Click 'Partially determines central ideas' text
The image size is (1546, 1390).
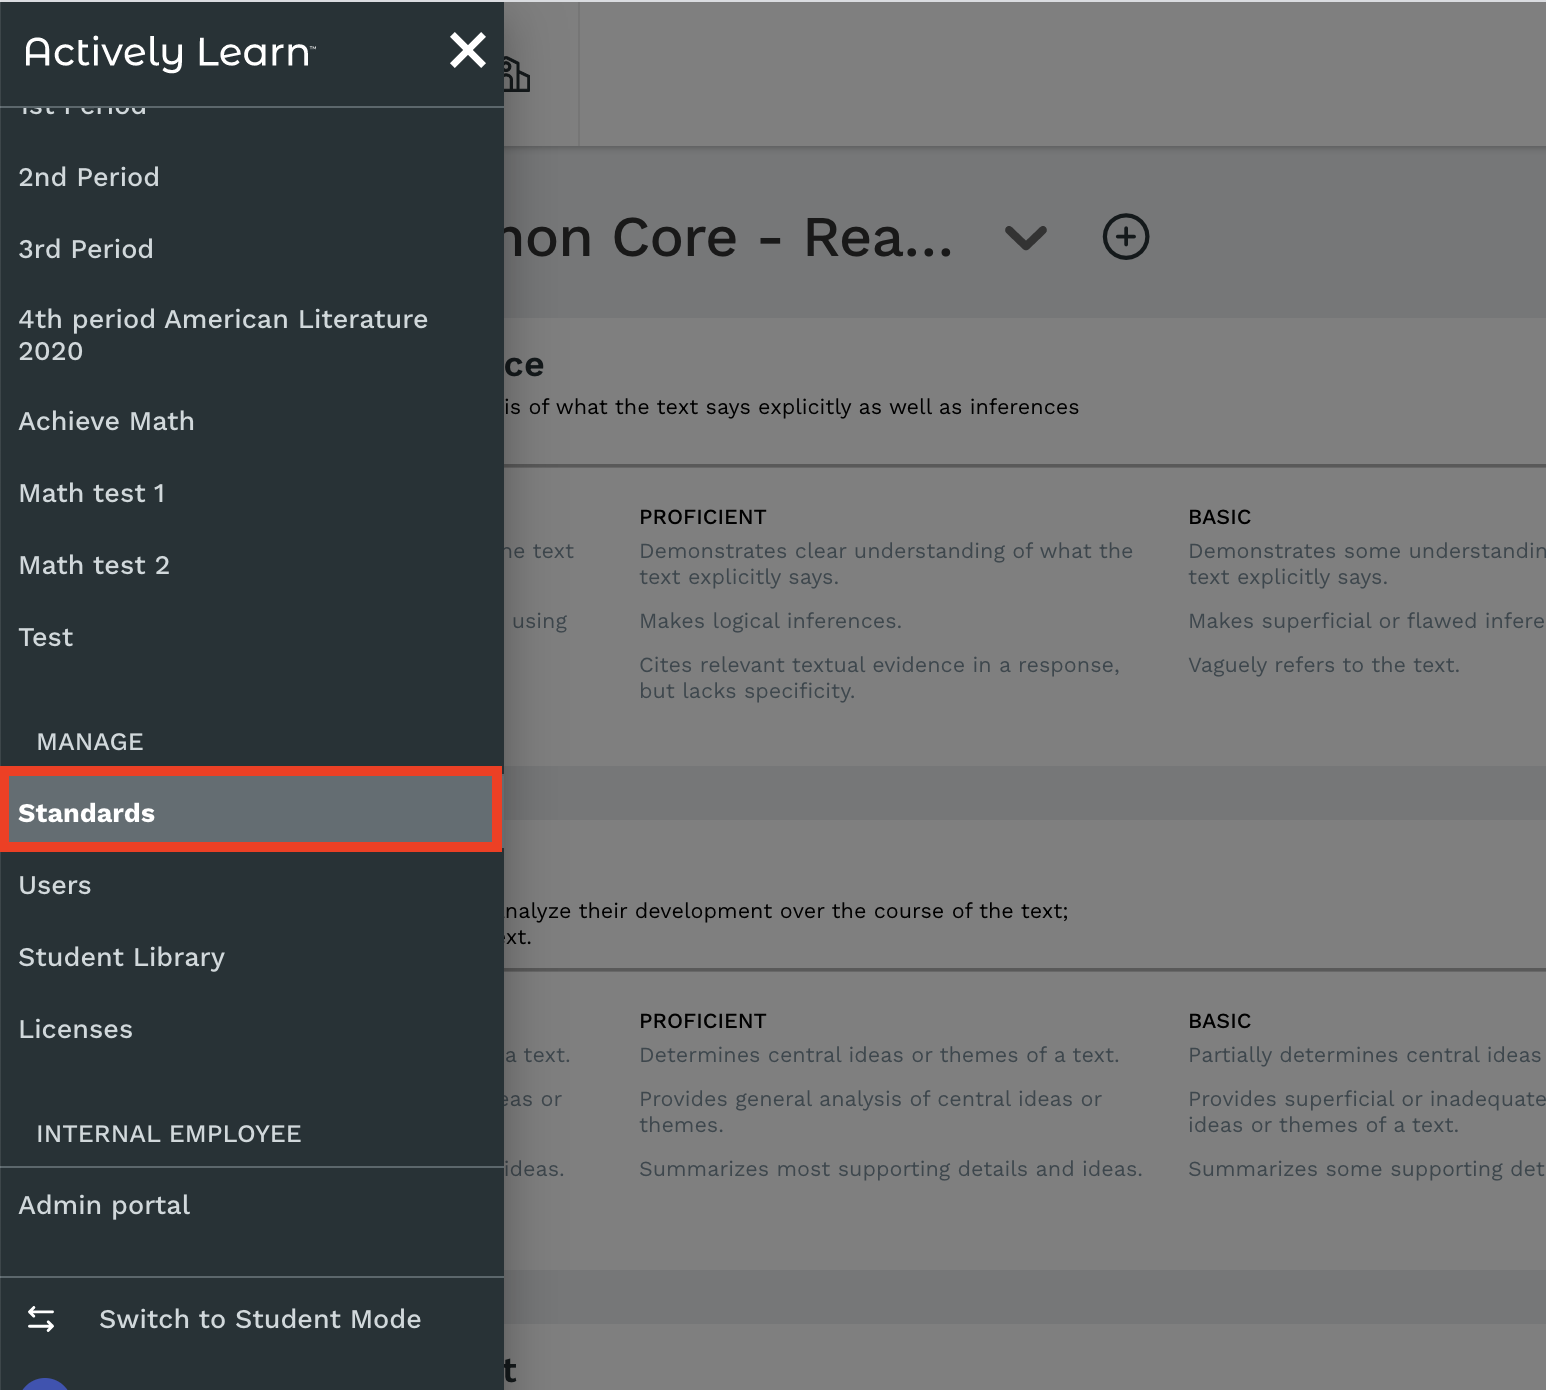(x=1365, y=1055)
